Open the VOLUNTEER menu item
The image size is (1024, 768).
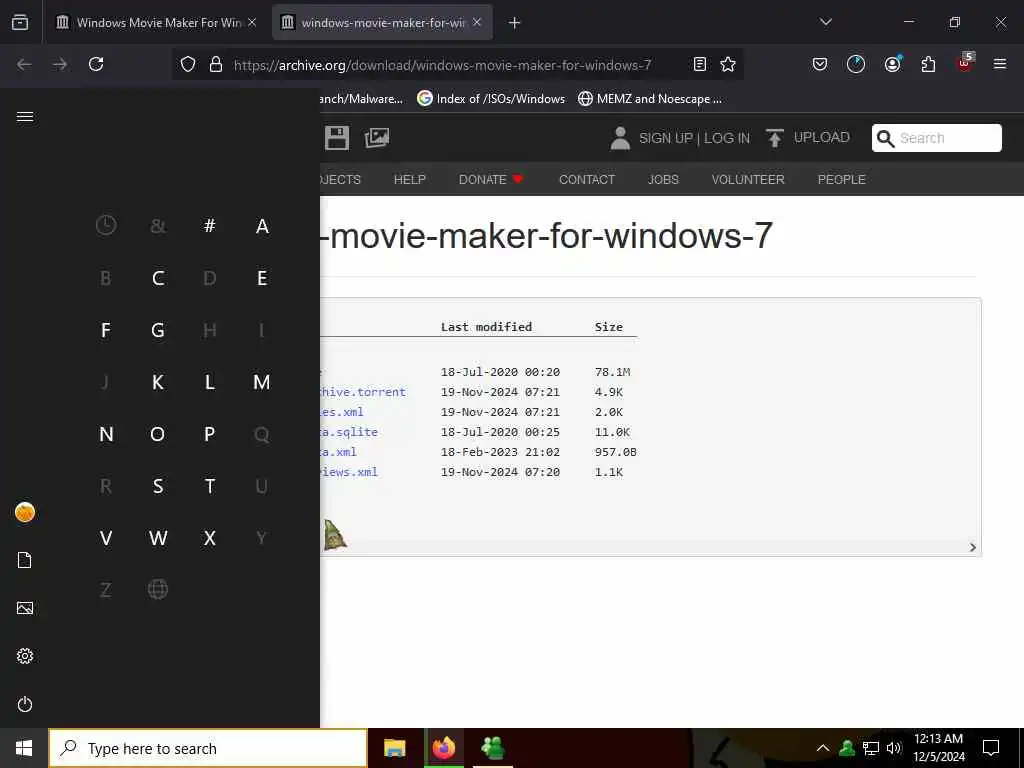pyautogui.click(x=748, y=180)
